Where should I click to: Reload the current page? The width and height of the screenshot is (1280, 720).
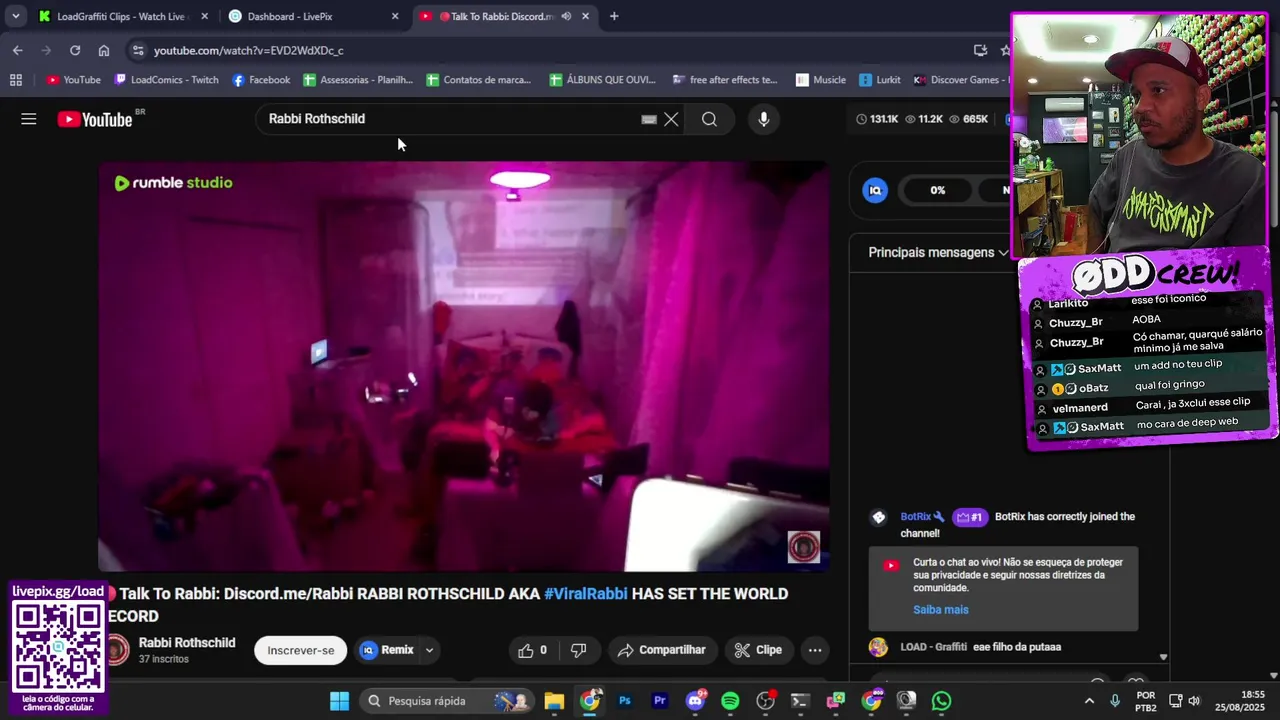tap(75, 50)
